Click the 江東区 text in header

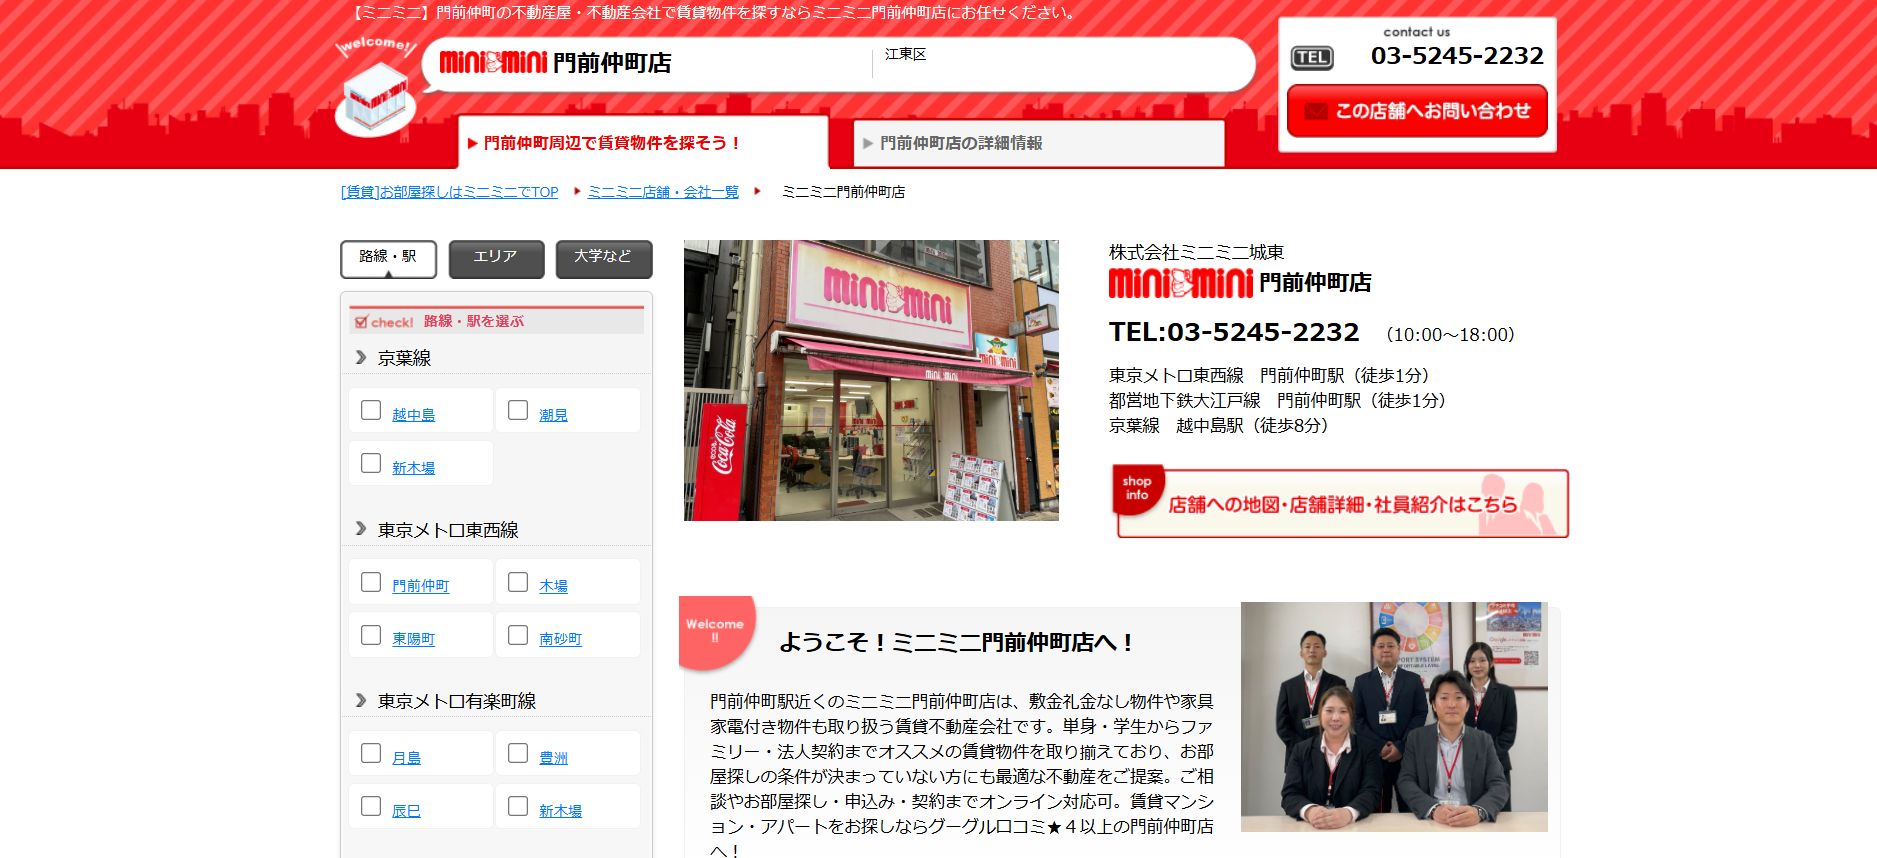click(905, 54)
